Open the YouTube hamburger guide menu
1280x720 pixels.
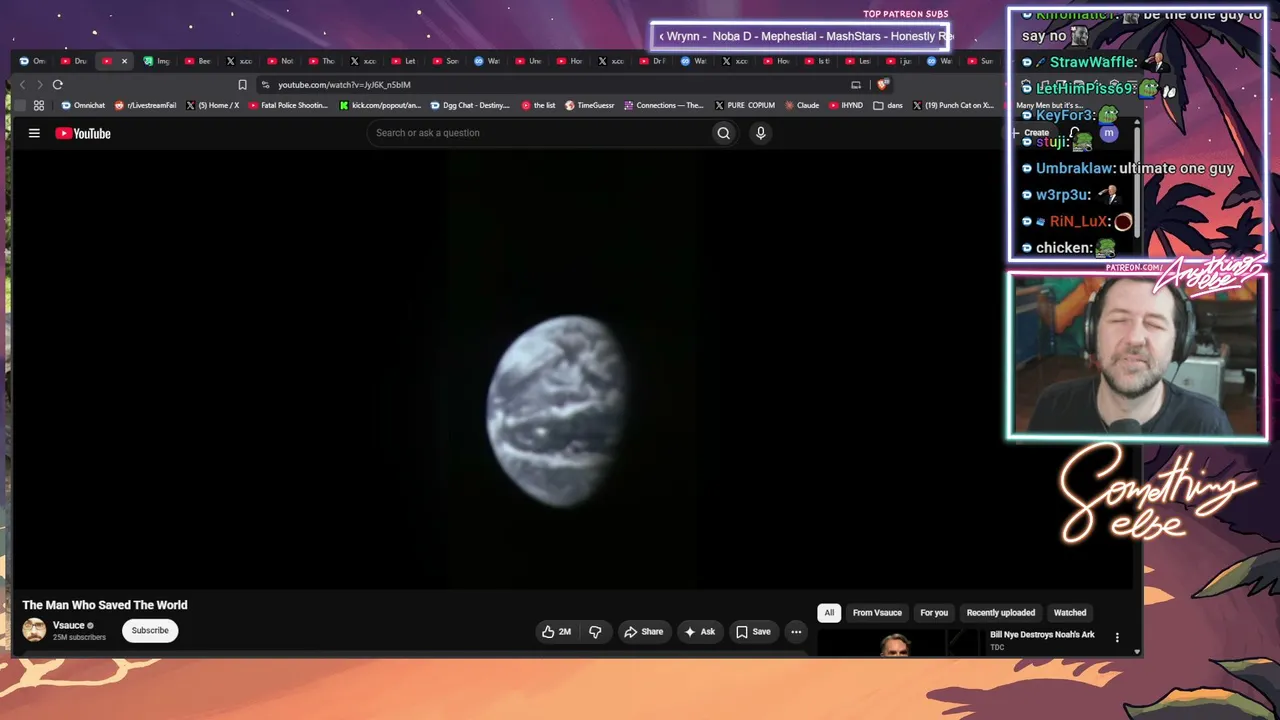coord(34,133)
